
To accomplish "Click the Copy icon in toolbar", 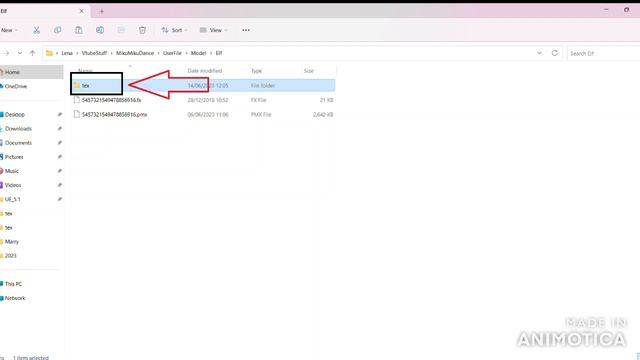I will pyautogui.click(x=58, y=30).
